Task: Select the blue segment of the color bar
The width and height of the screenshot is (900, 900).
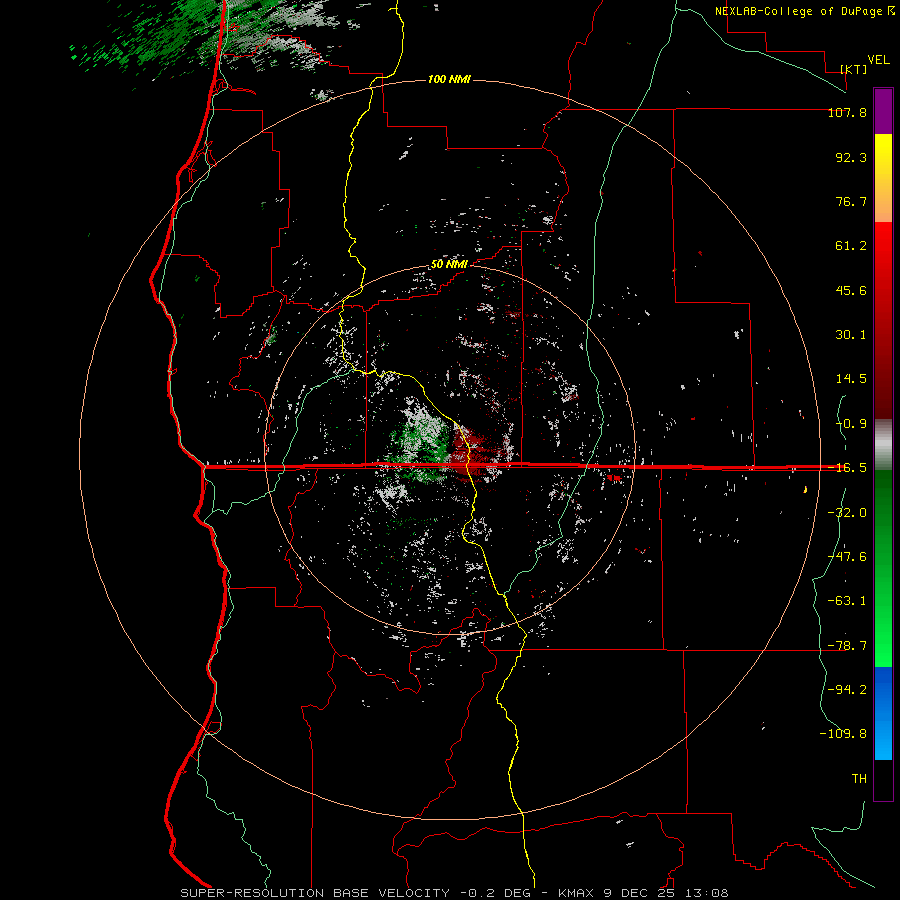Action: (x=883, y=713)
